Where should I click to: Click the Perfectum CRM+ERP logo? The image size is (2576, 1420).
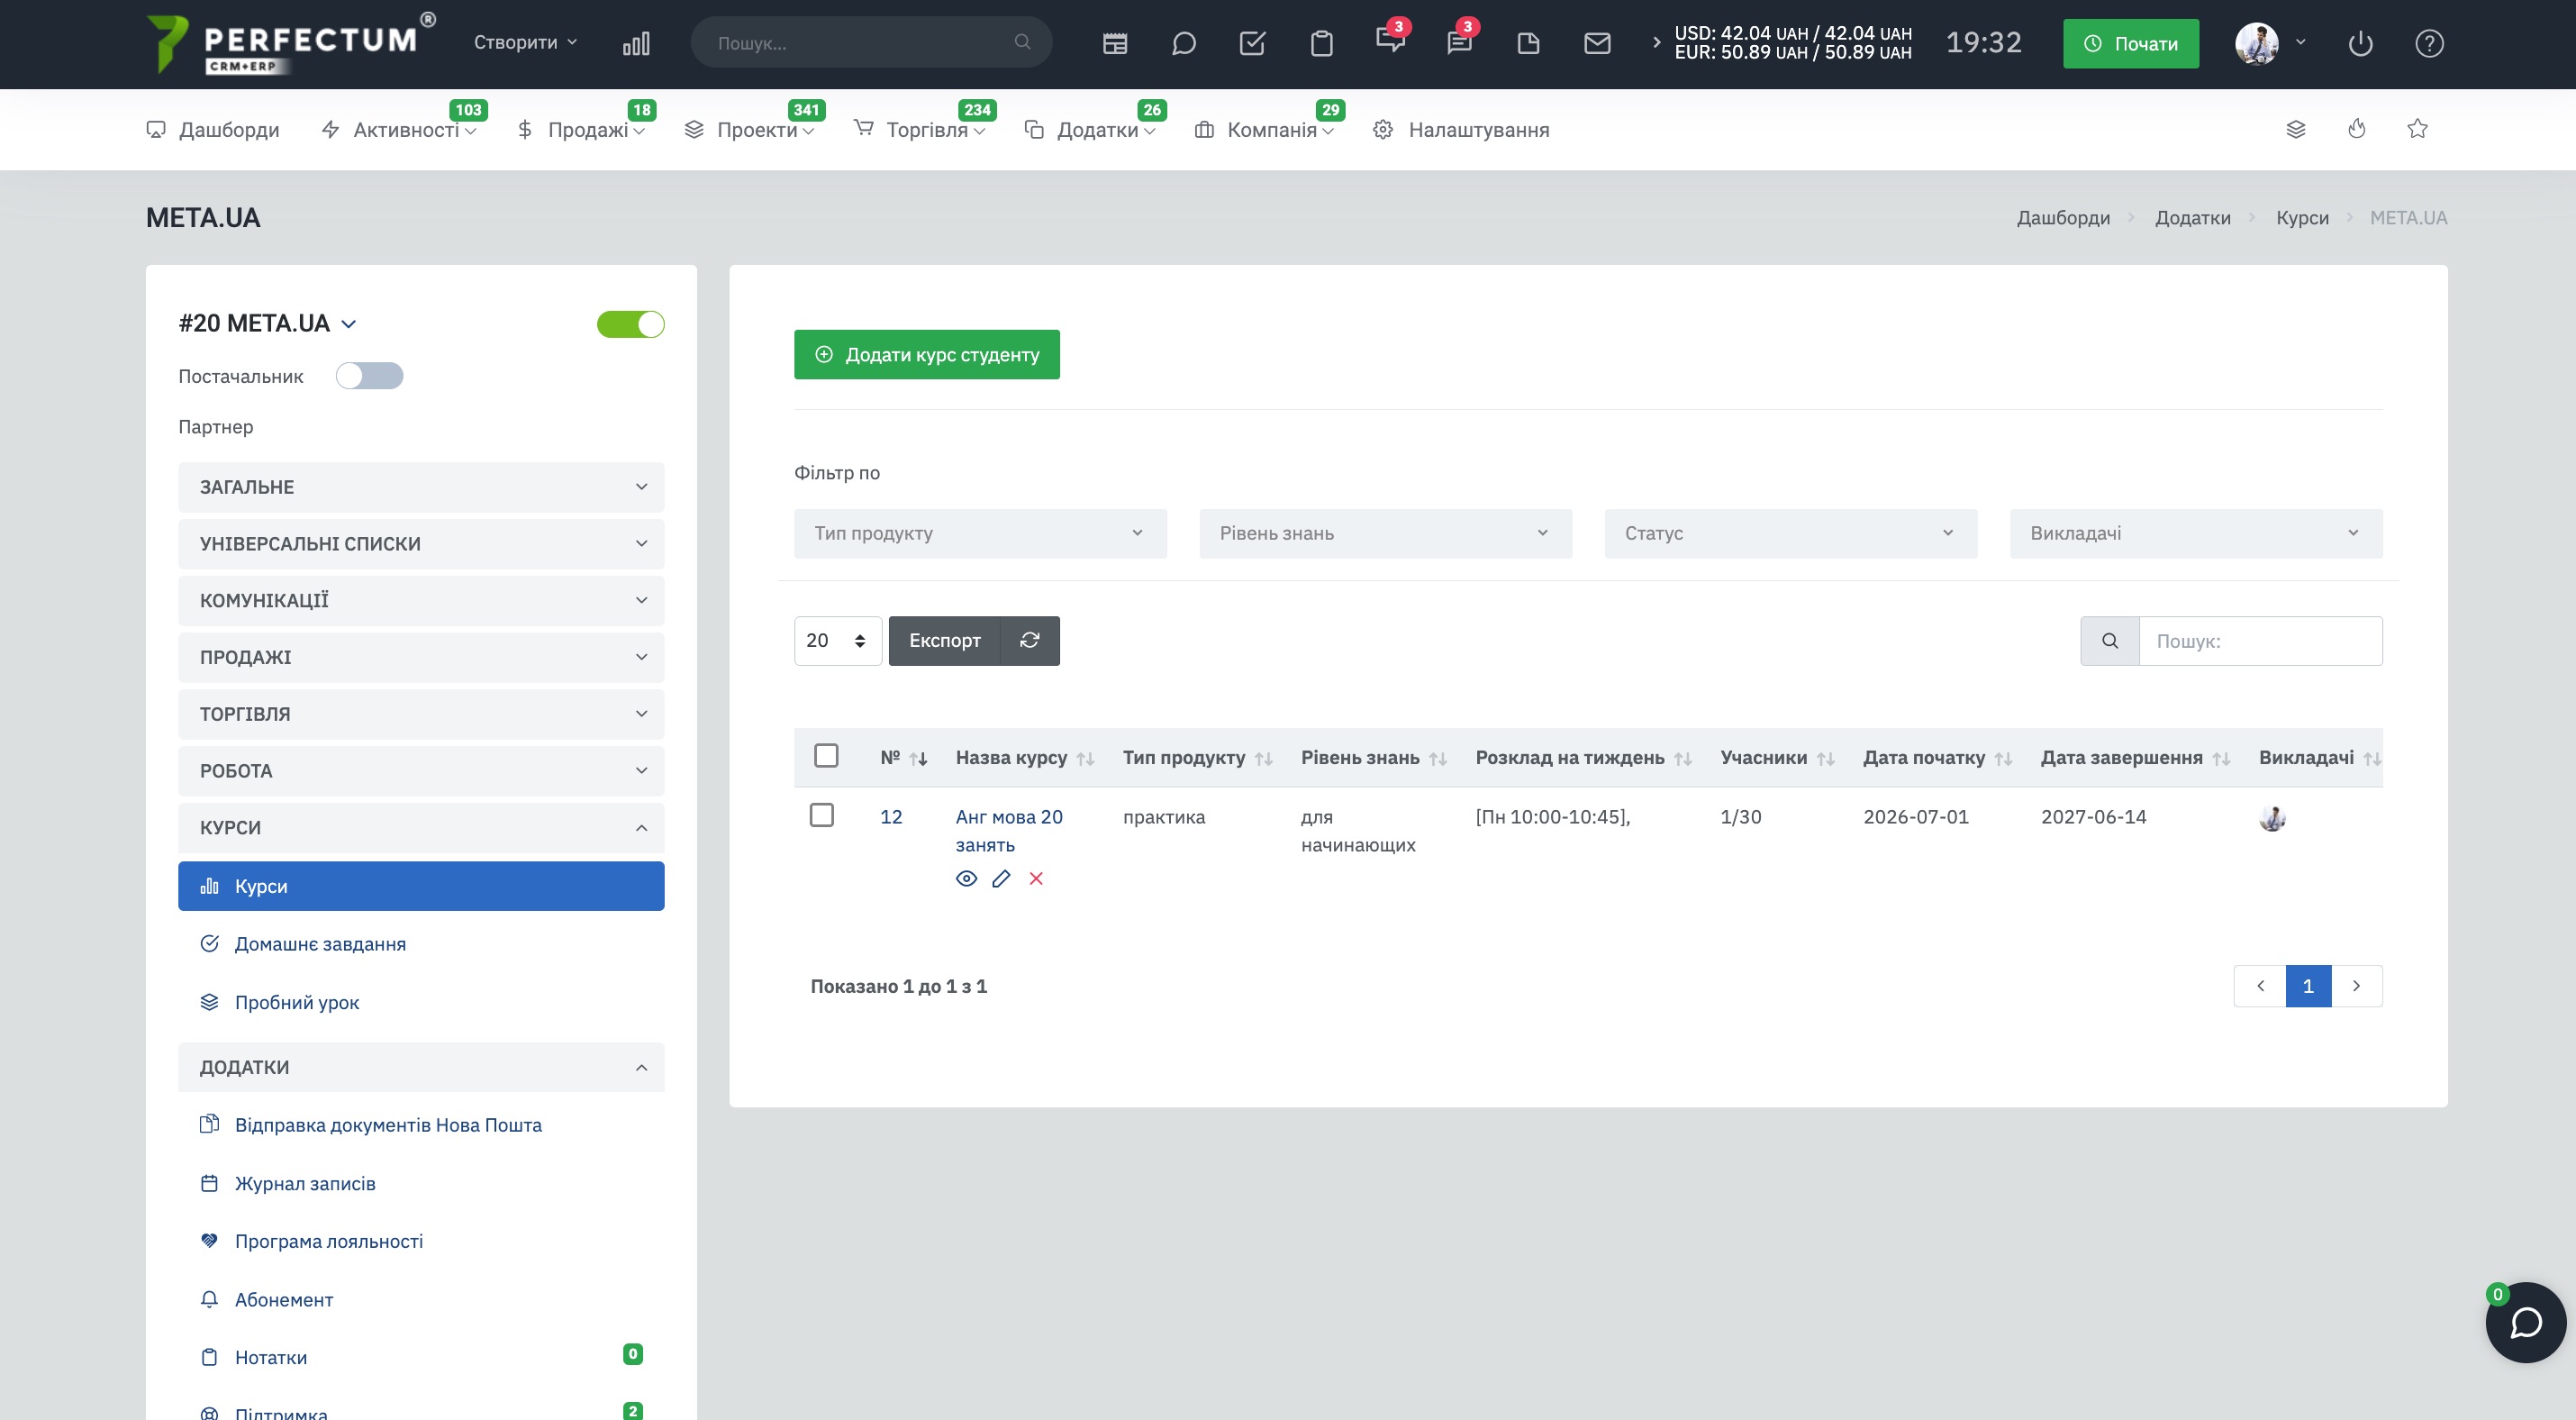coord(291,43)
